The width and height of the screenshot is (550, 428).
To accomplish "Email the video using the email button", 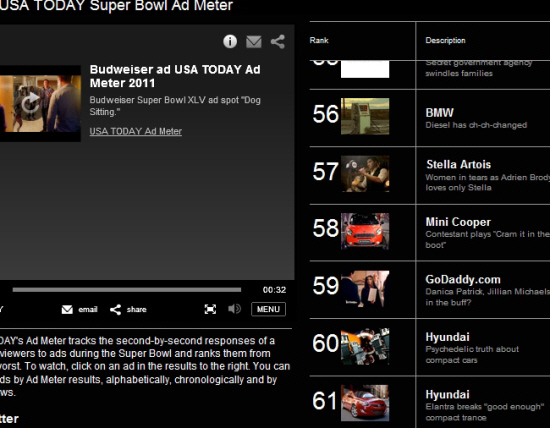I will [x=80, y=309].
